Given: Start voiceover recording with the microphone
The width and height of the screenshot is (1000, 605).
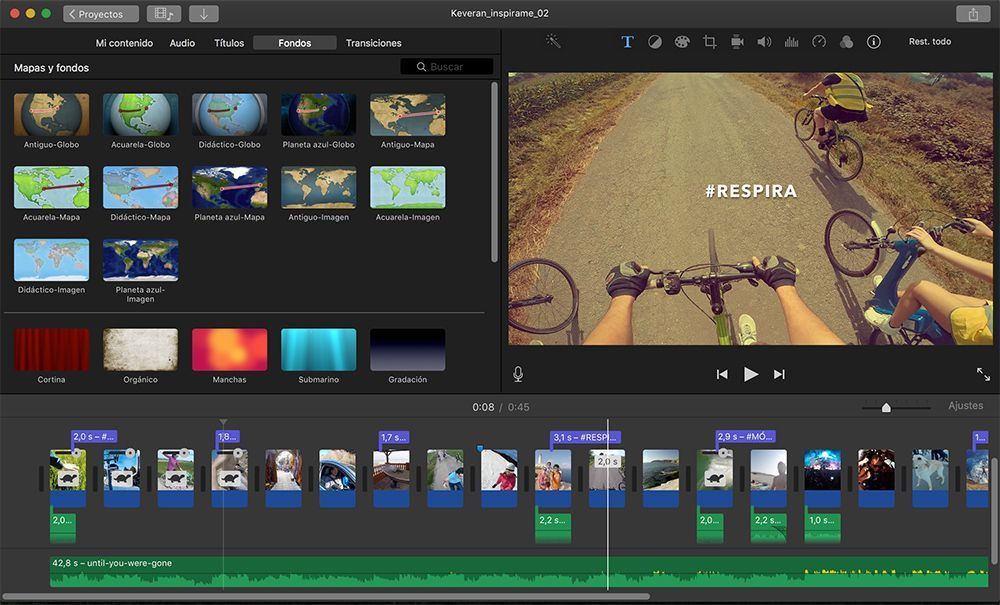Looking at the screenshot, I should [x=518, y=374].
